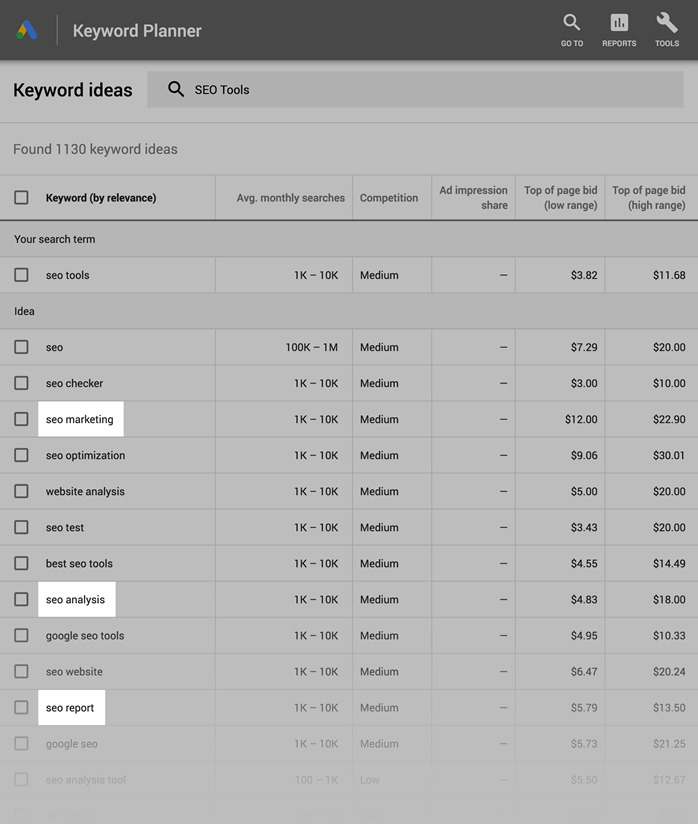This screenshot has height=824, width=698.
Task: Click the seo optimization keyword
Action: click(x=85, y=456)
